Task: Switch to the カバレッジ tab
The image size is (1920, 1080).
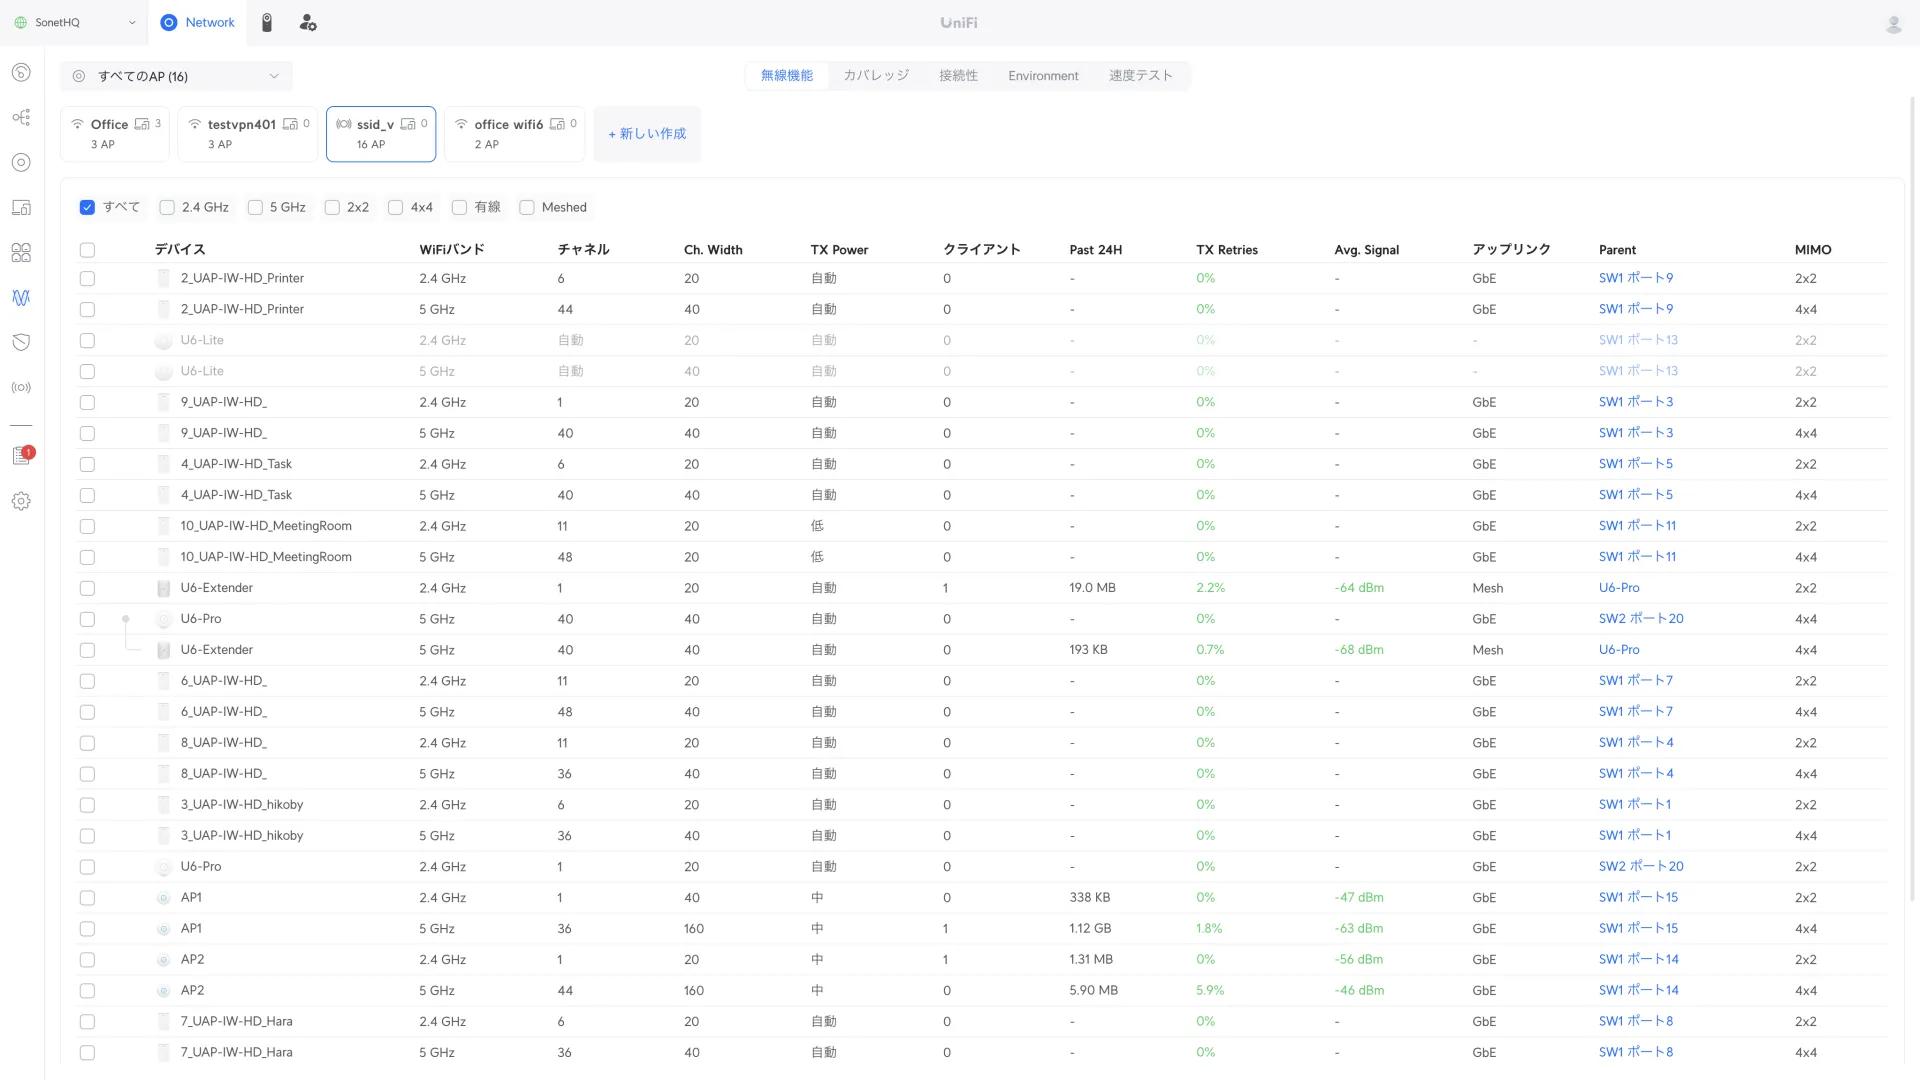Action: click(x=876, y=76)
